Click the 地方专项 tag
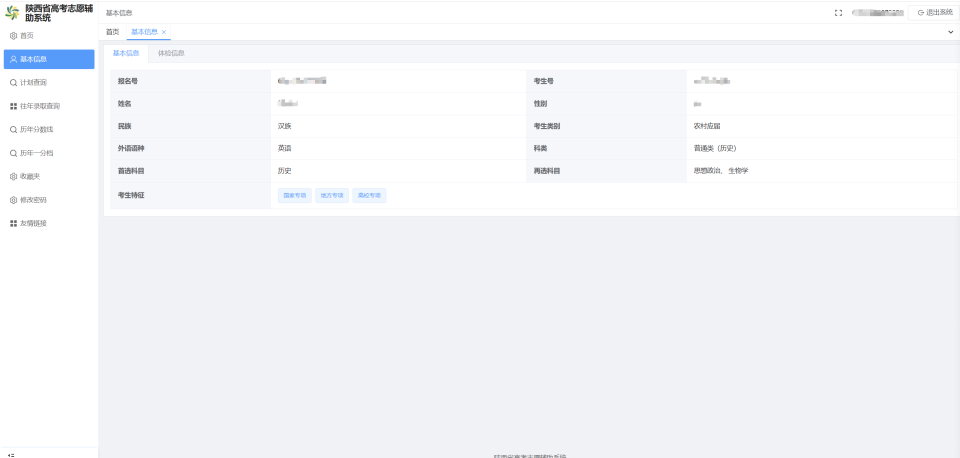Image resolution: width=960 pixels, height=458 pixels. pos(332,196)
